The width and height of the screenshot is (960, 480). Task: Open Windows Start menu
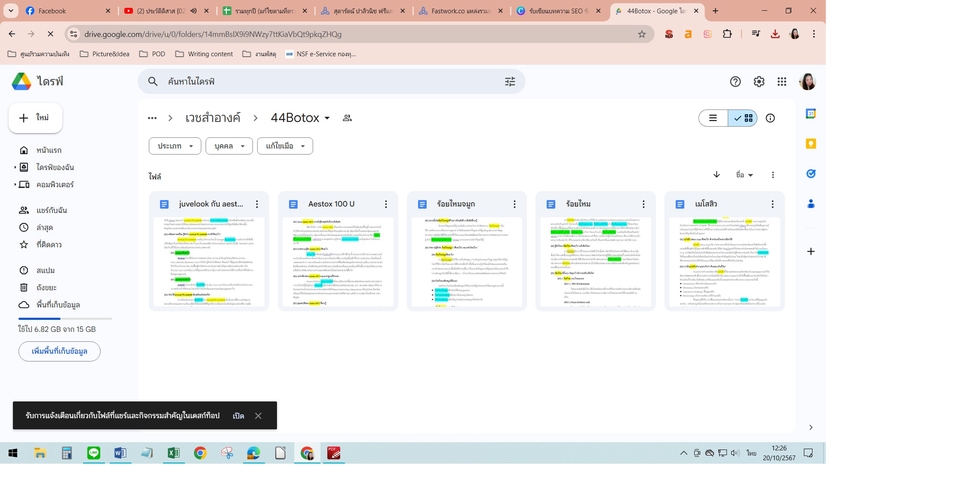click(x=12, y=453)
